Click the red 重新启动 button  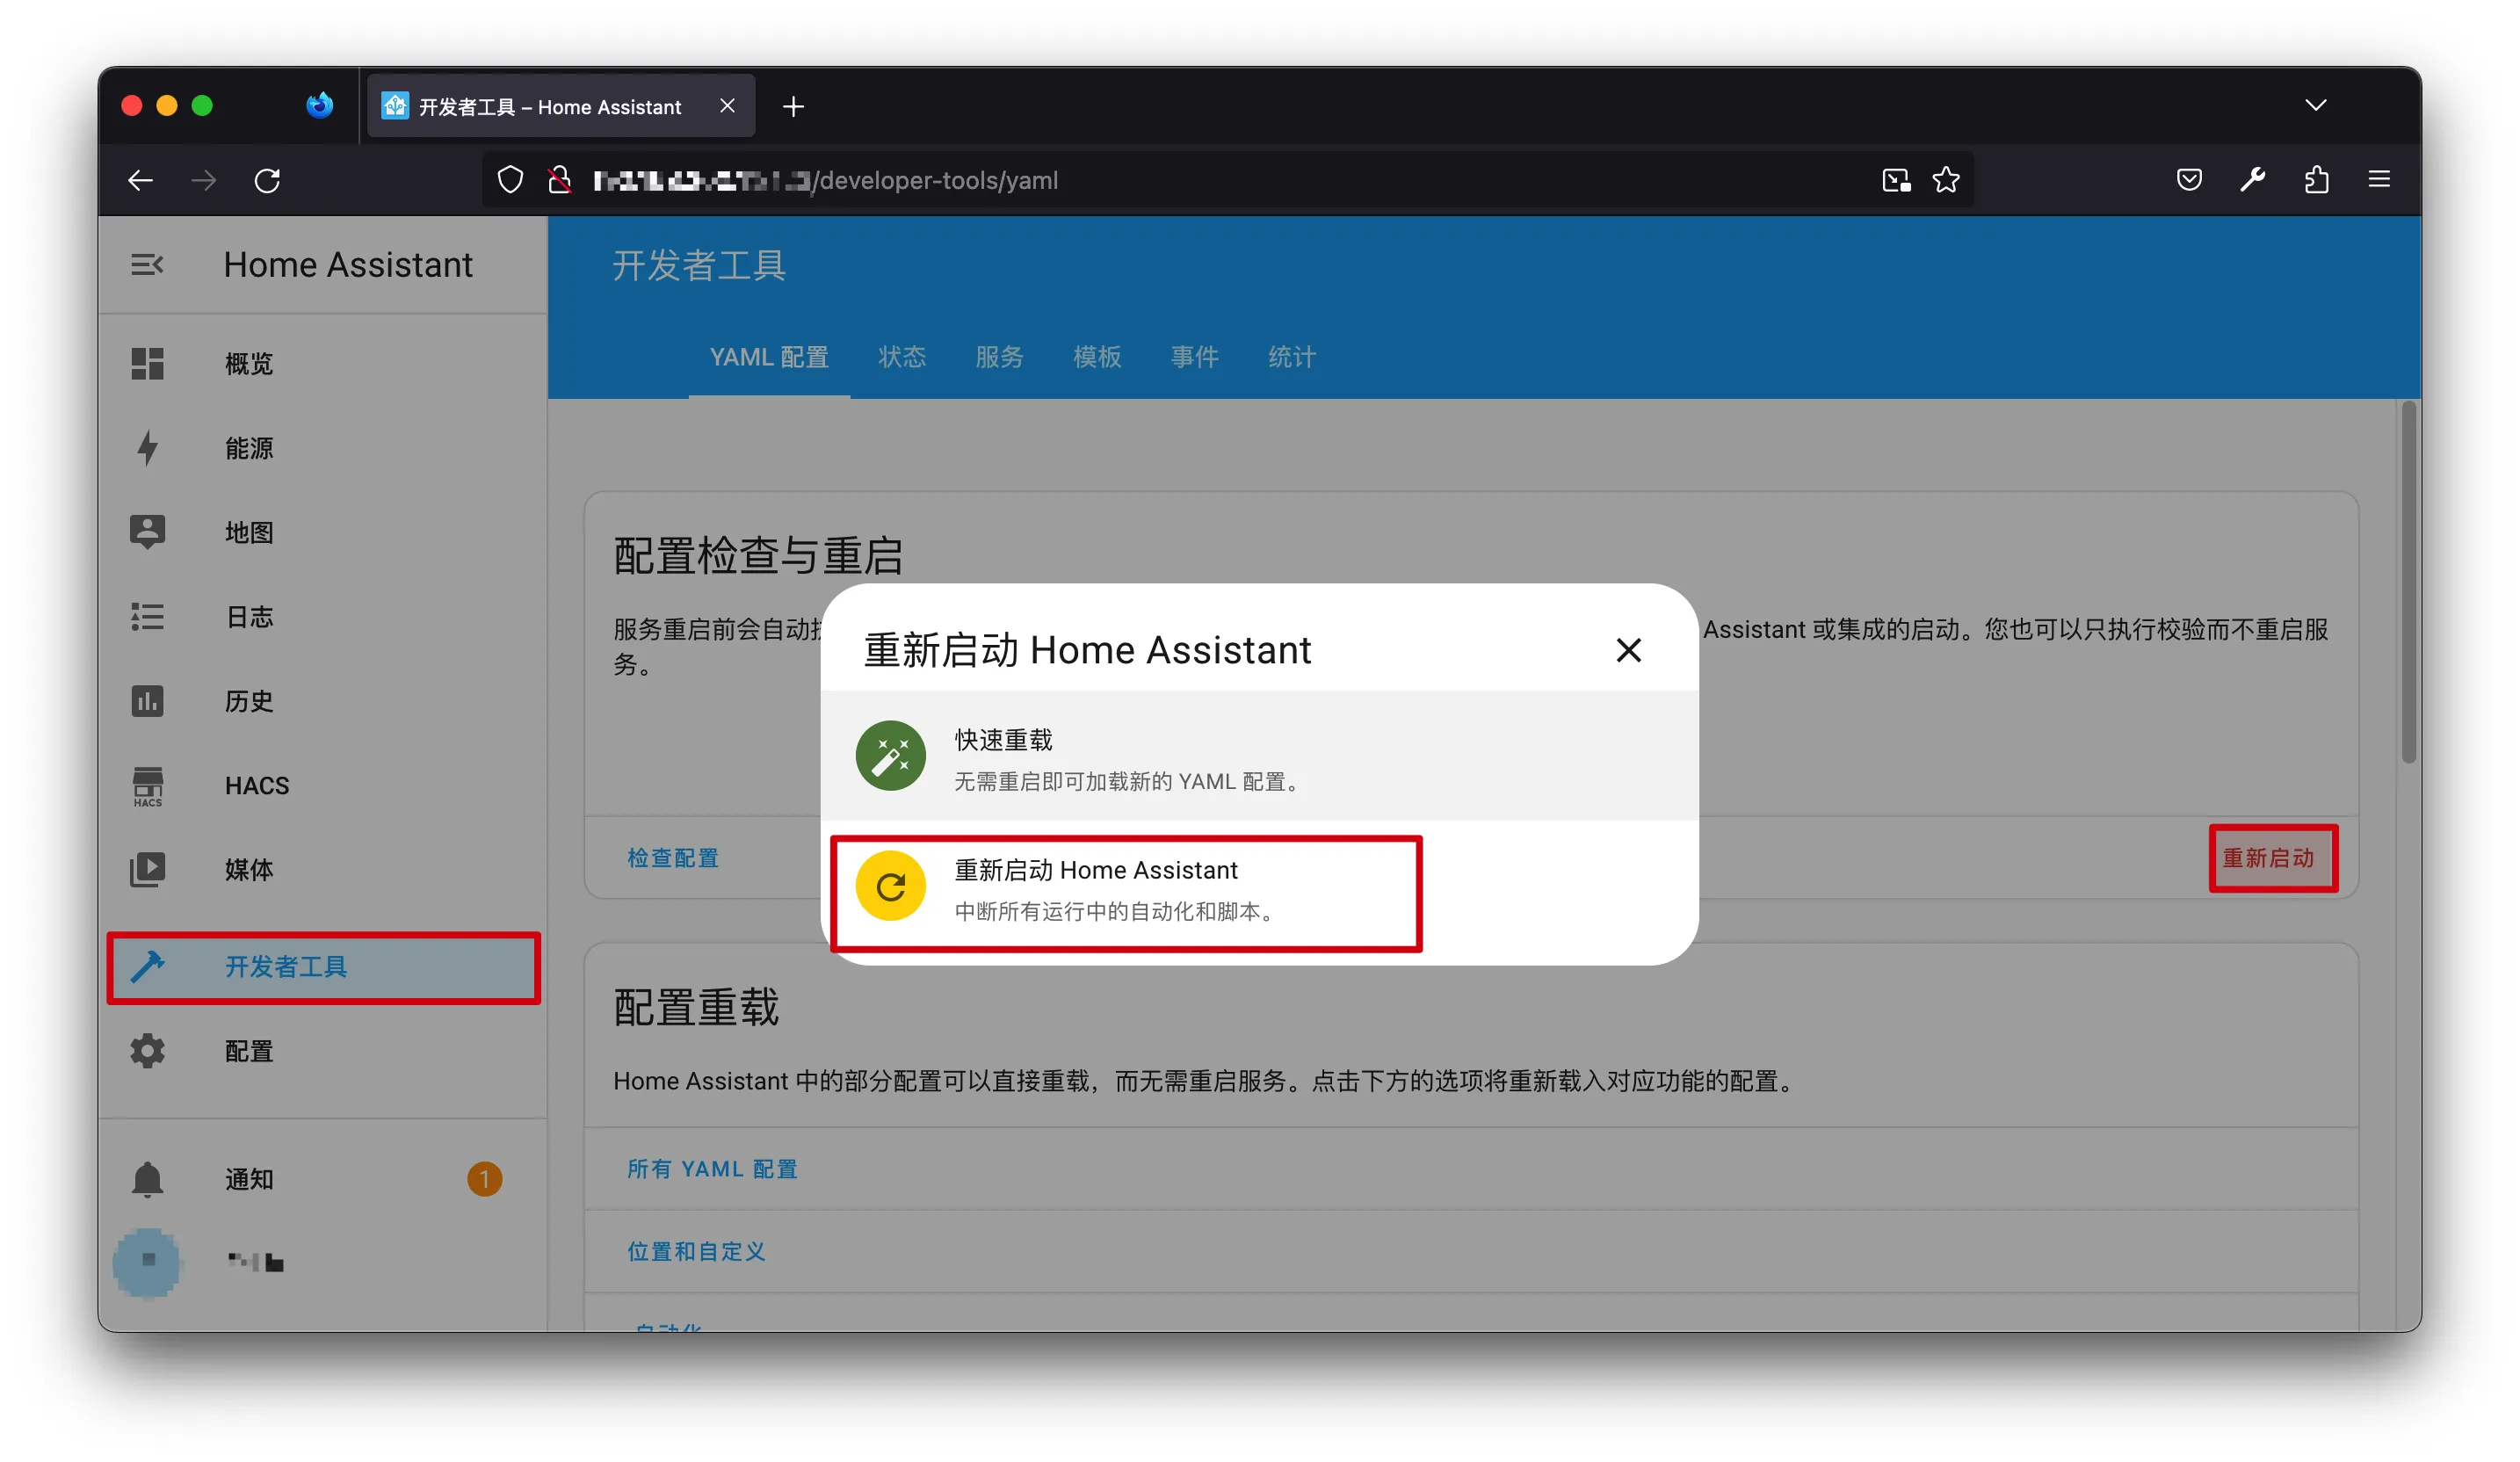coord(2268,858)
